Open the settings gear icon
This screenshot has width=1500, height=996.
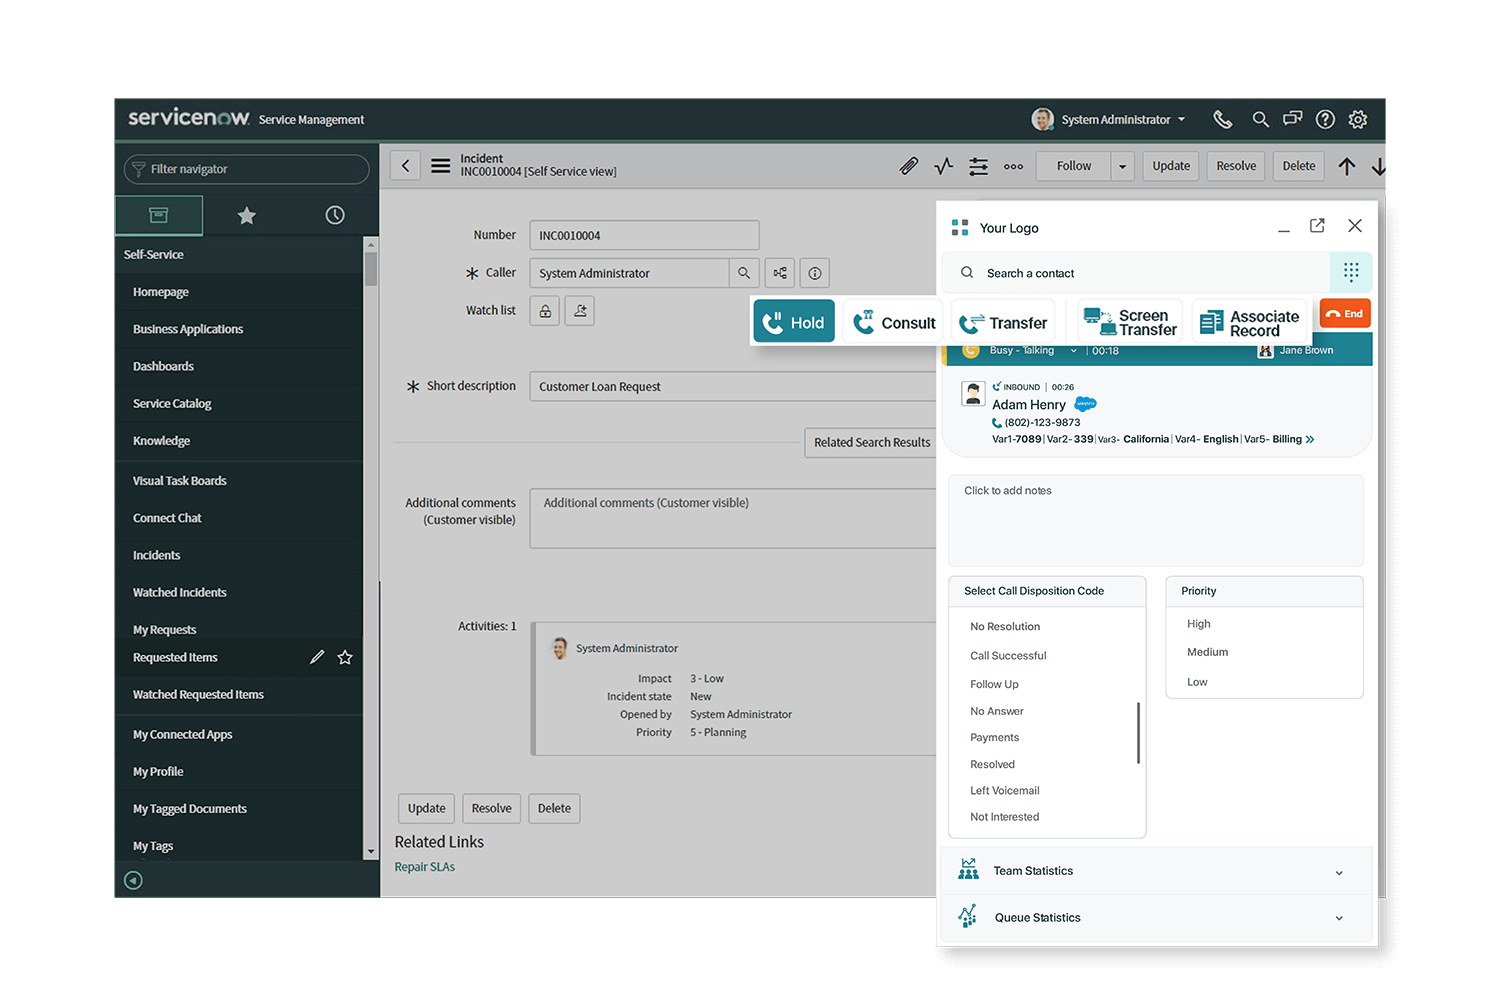pos(1357,119)
